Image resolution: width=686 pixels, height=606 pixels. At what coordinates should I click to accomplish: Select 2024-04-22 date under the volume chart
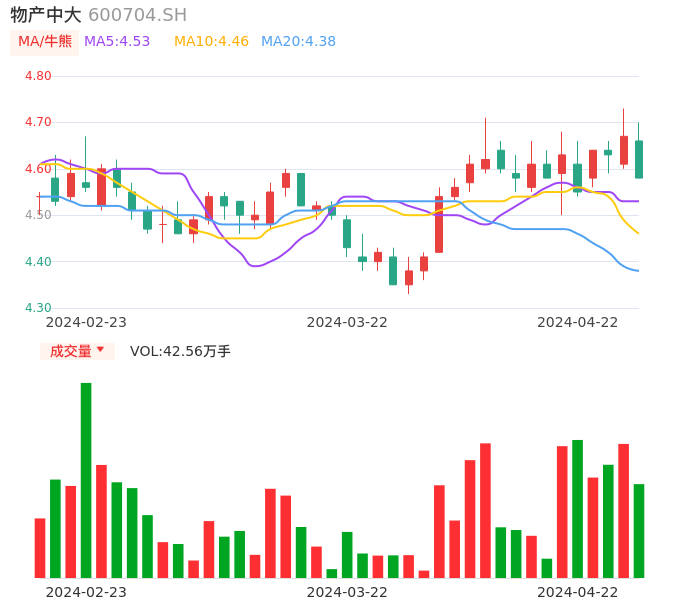pos(578,592)
